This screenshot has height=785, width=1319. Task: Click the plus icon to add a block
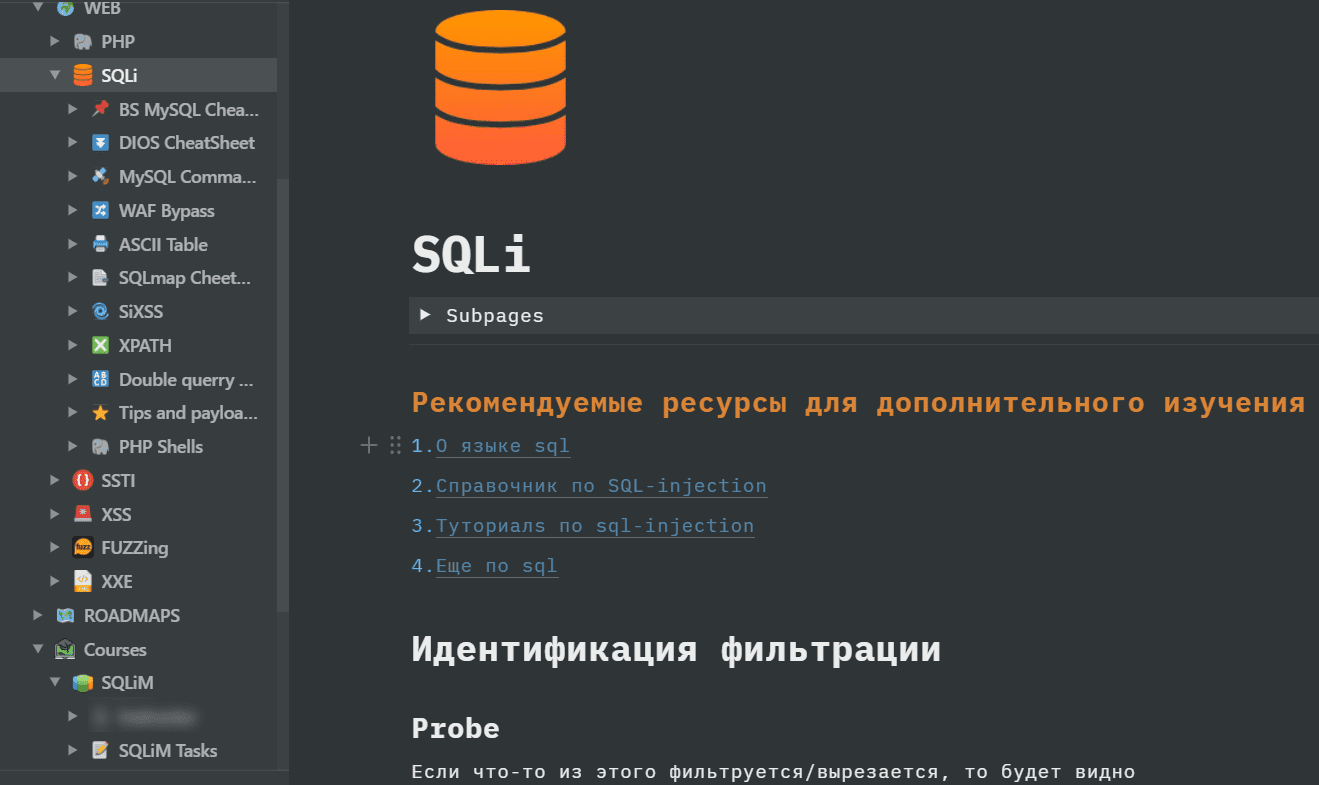[x=369, y=446]
